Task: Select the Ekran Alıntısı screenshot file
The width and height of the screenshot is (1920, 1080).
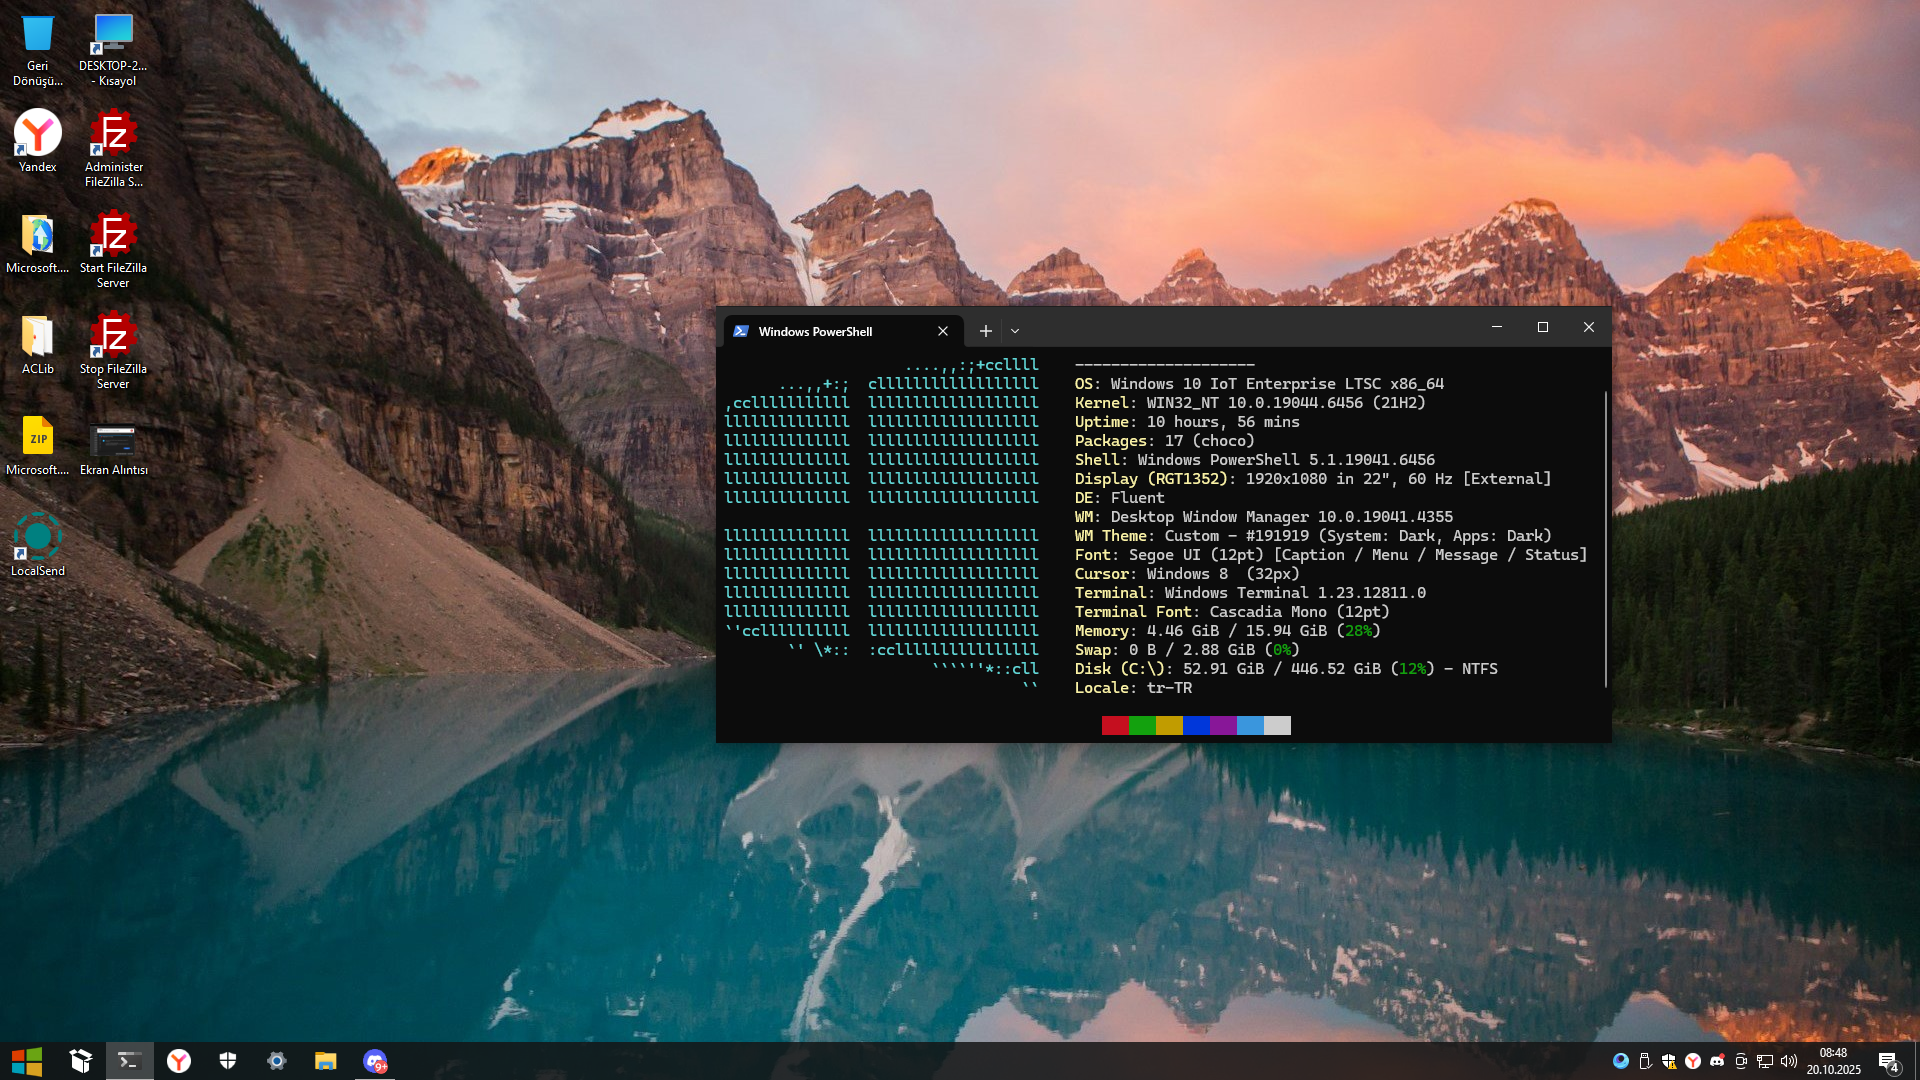Action: 113,447
